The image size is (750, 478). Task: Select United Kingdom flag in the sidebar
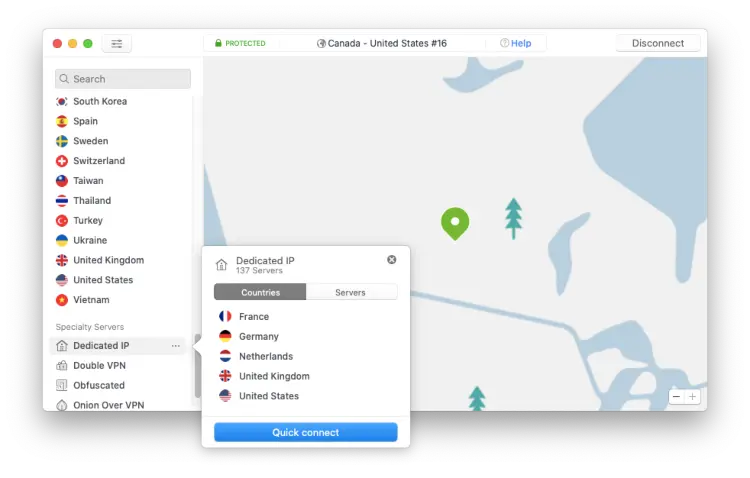62,260
